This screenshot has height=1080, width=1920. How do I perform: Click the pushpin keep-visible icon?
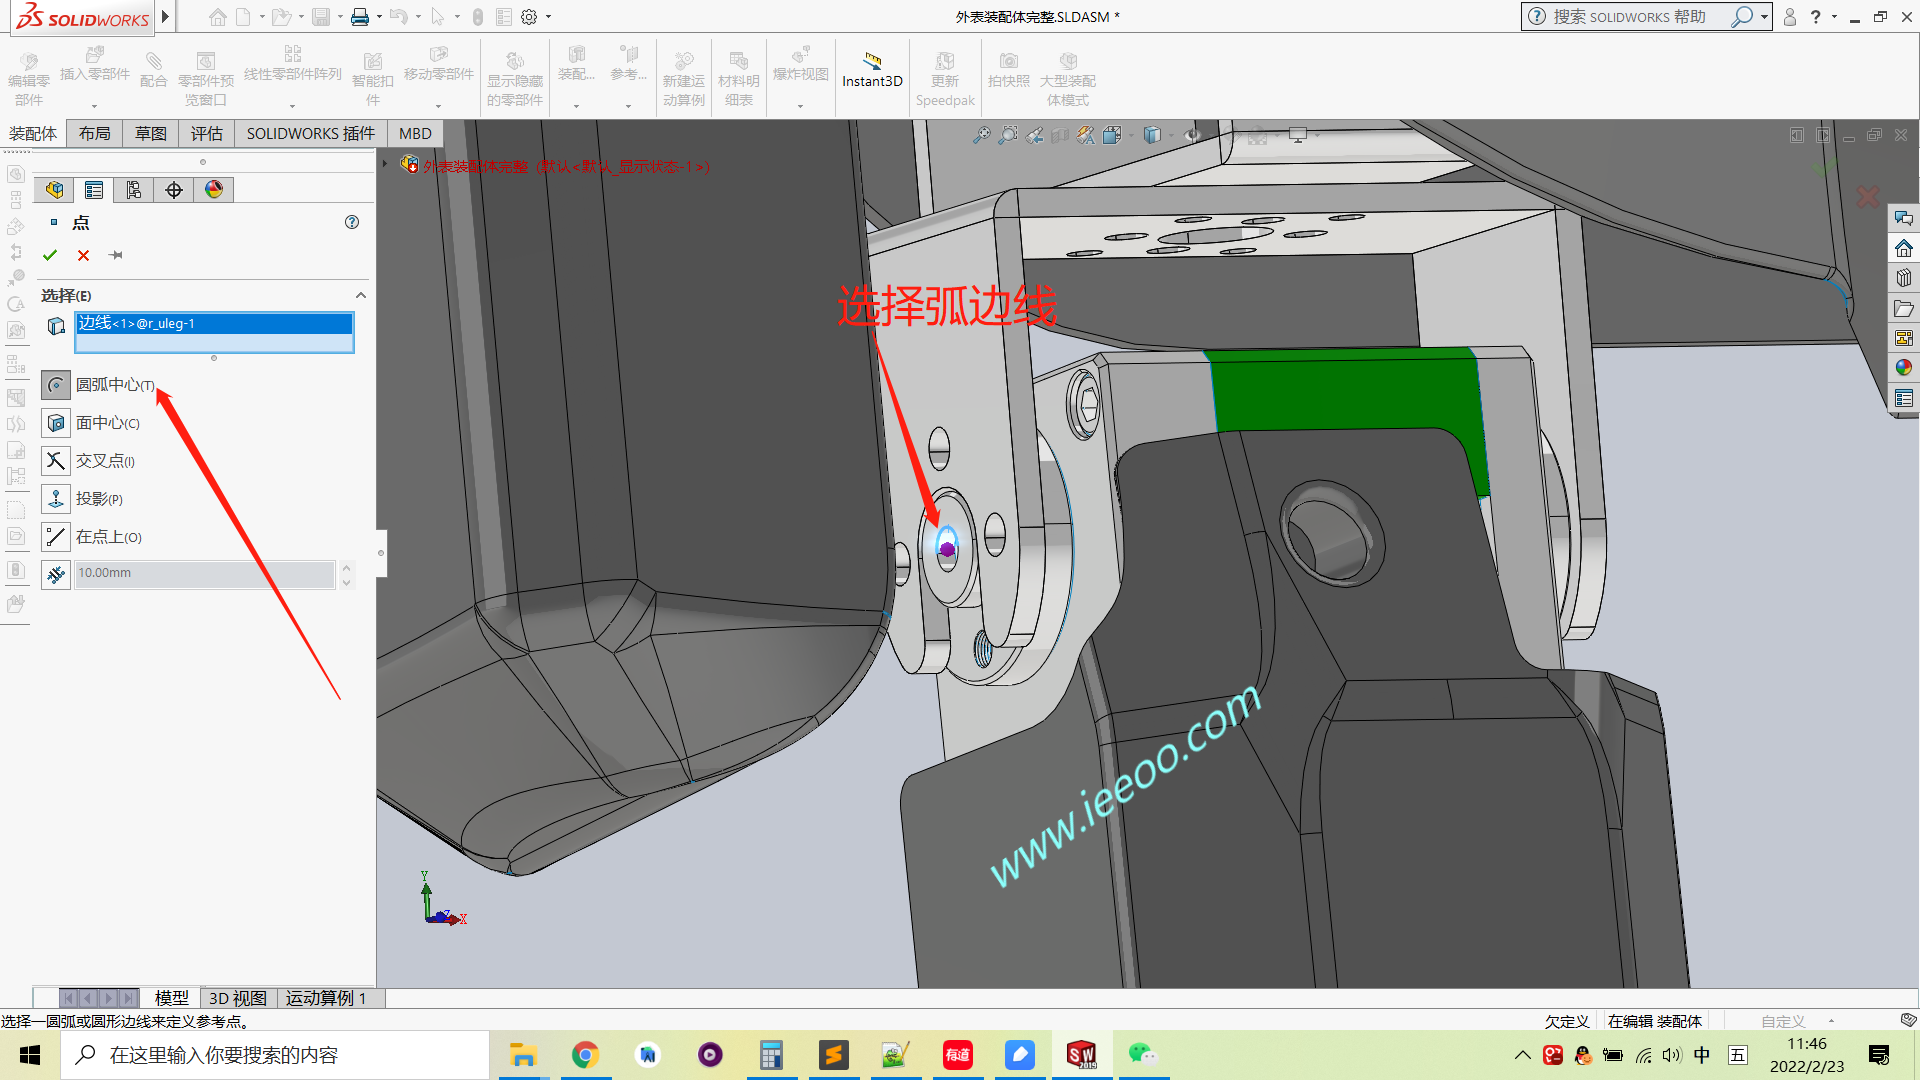[116, 255]
